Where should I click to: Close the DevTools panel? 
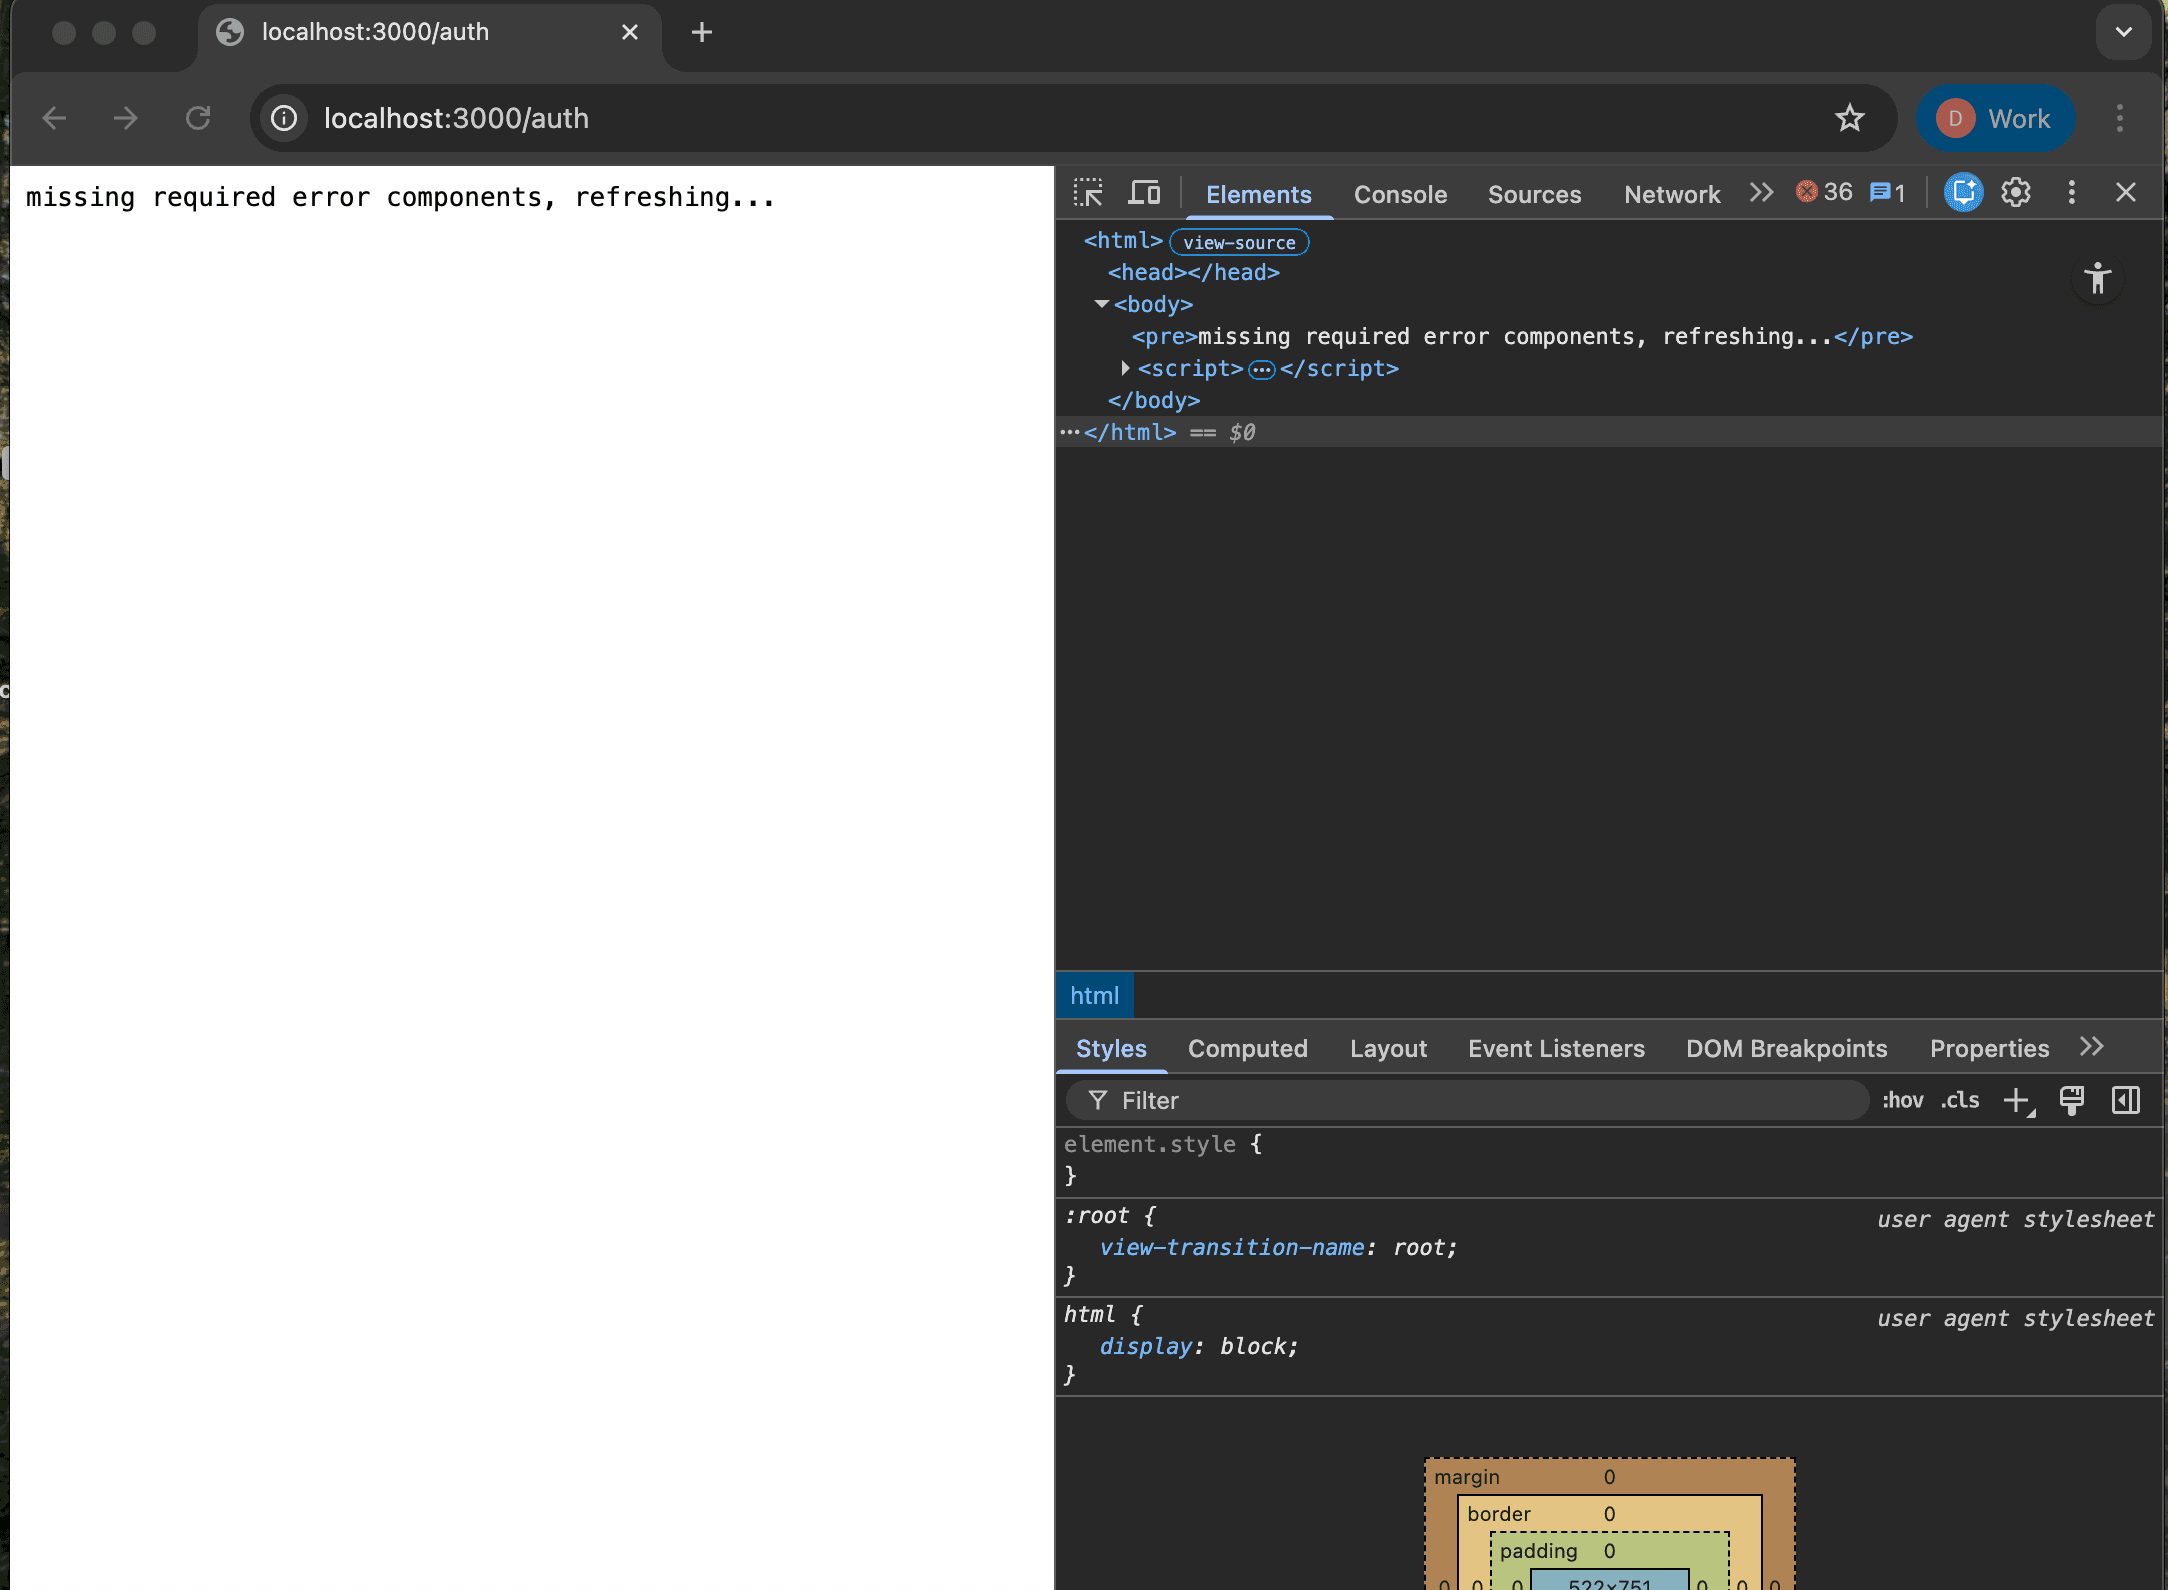[x=2126, y=192]
